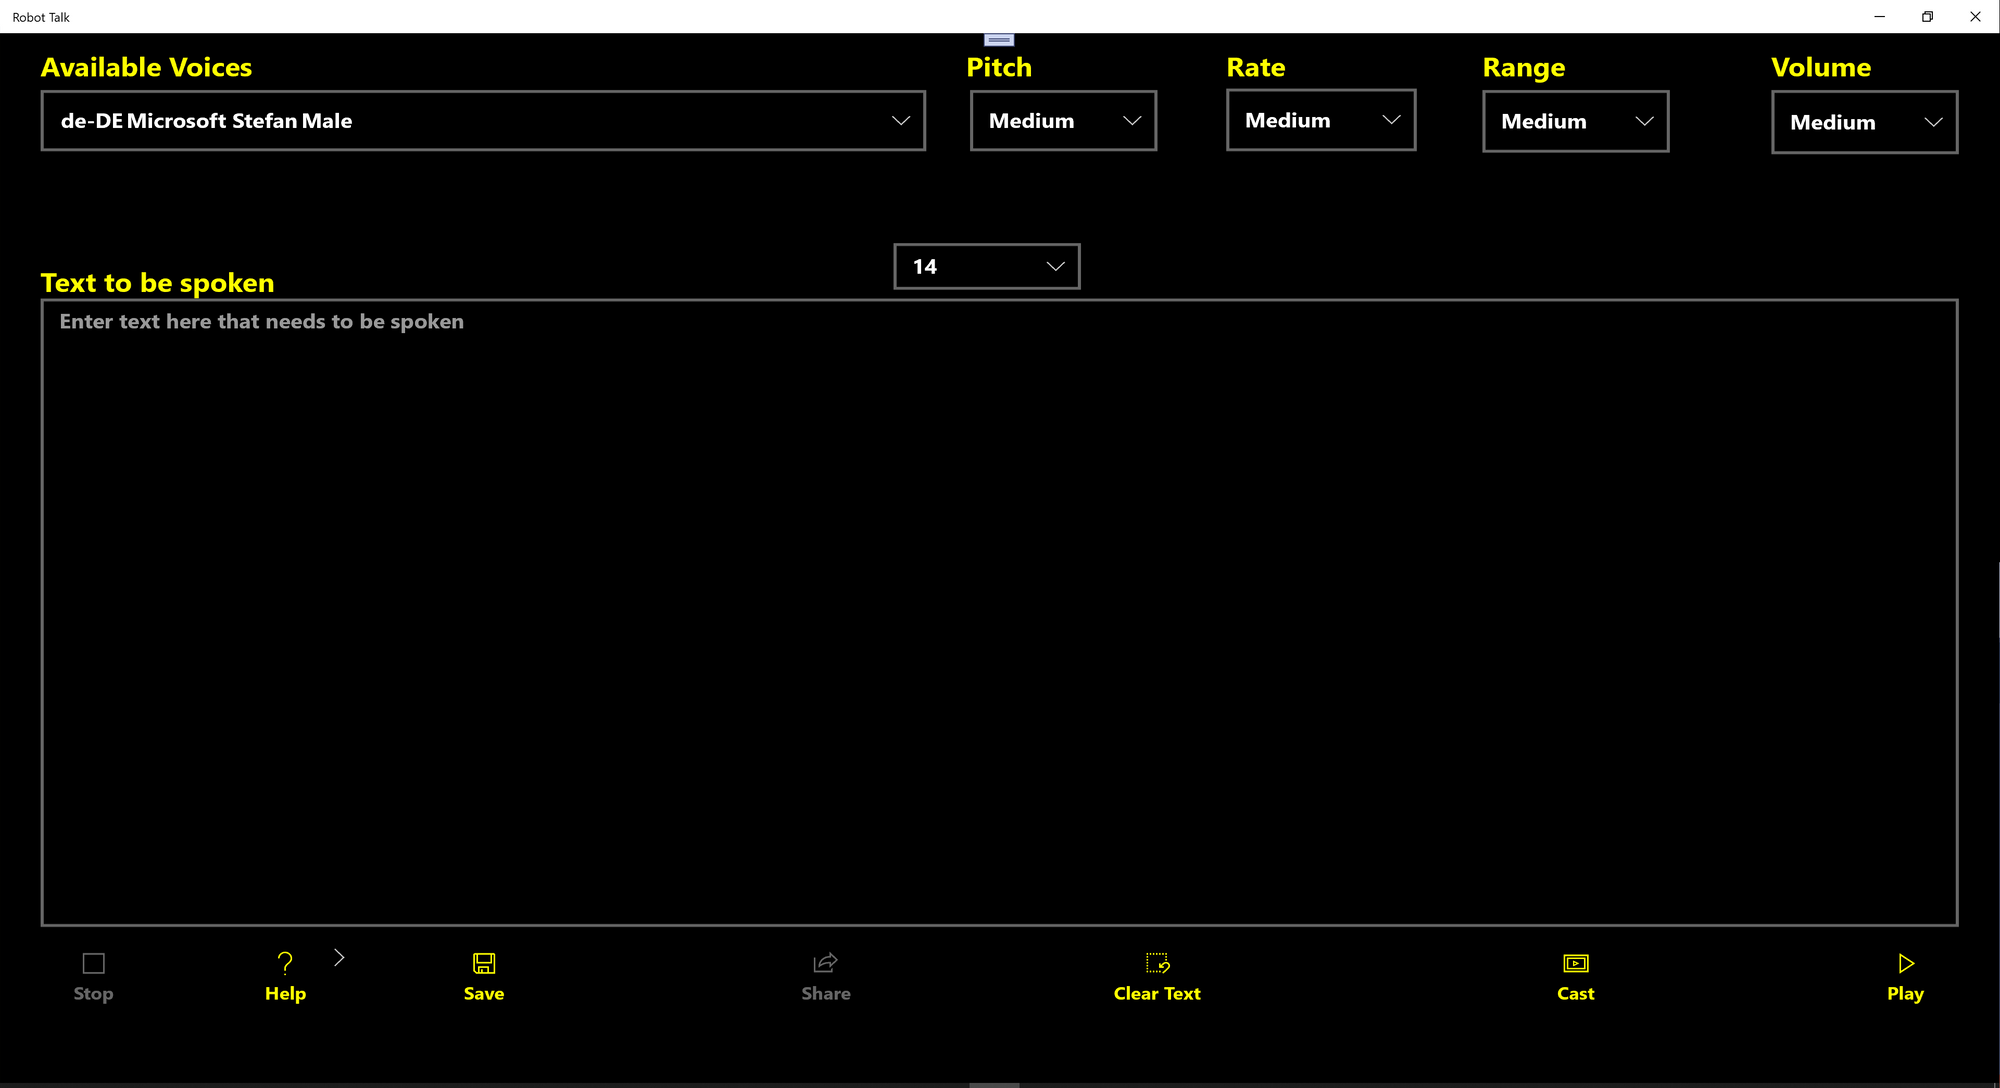Expand the Volume combo box
2000x1088 pixels.
pyautogui.click(x=1864, y=122)
